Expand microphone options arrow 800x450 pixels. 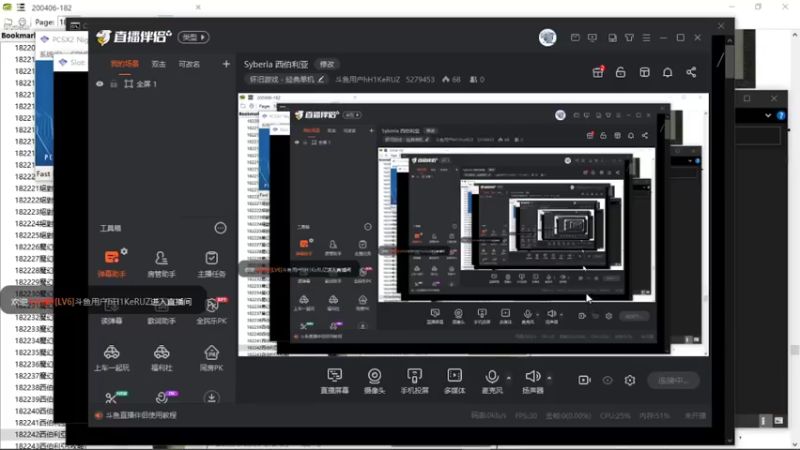coord(509,378)
